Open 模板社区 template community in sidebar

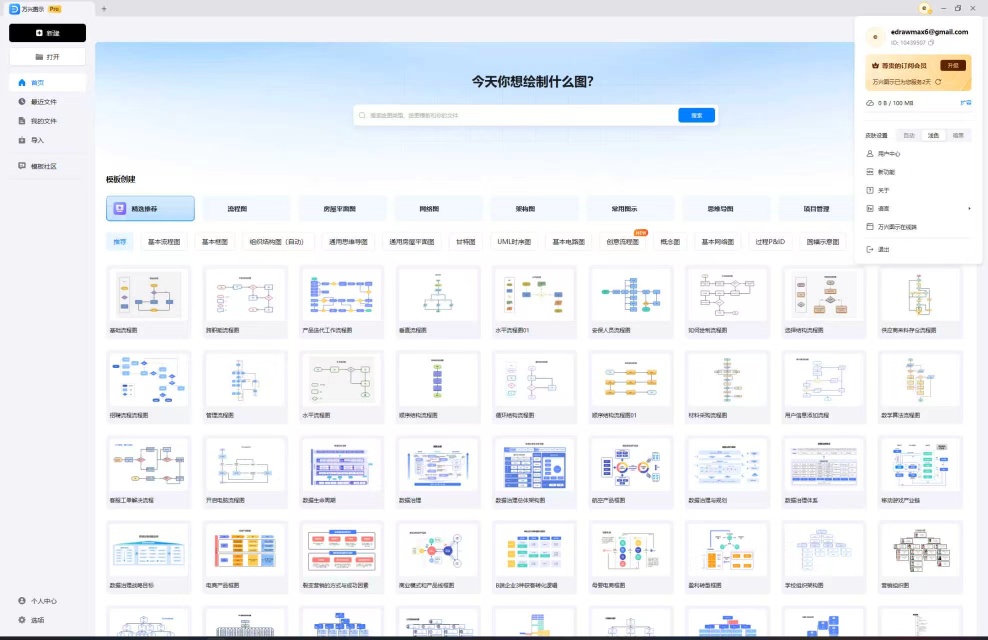(47, 166)
